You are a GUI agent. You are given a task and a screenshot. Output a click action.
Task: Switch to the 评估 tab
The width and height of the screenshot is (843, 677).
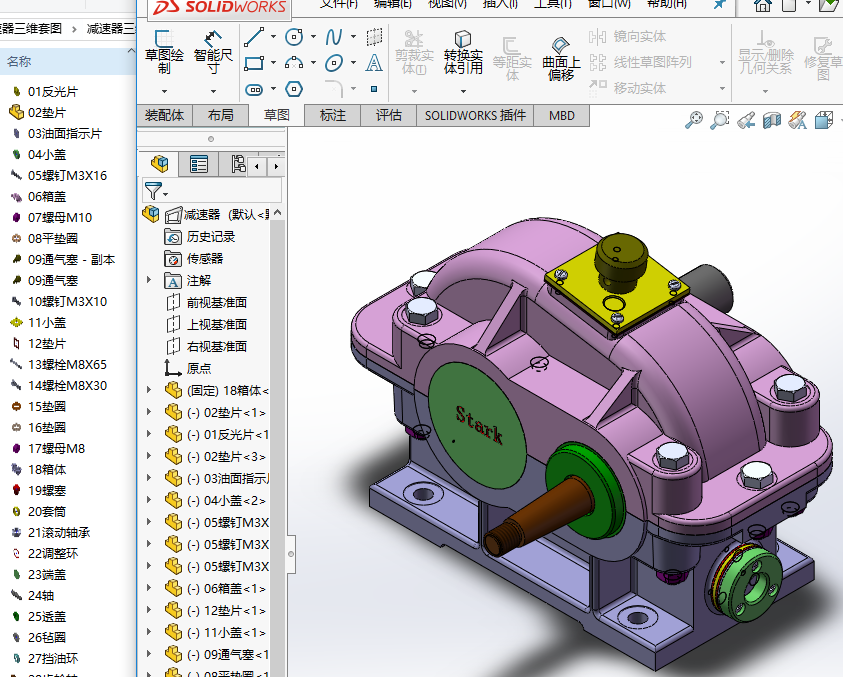(389, 115)
